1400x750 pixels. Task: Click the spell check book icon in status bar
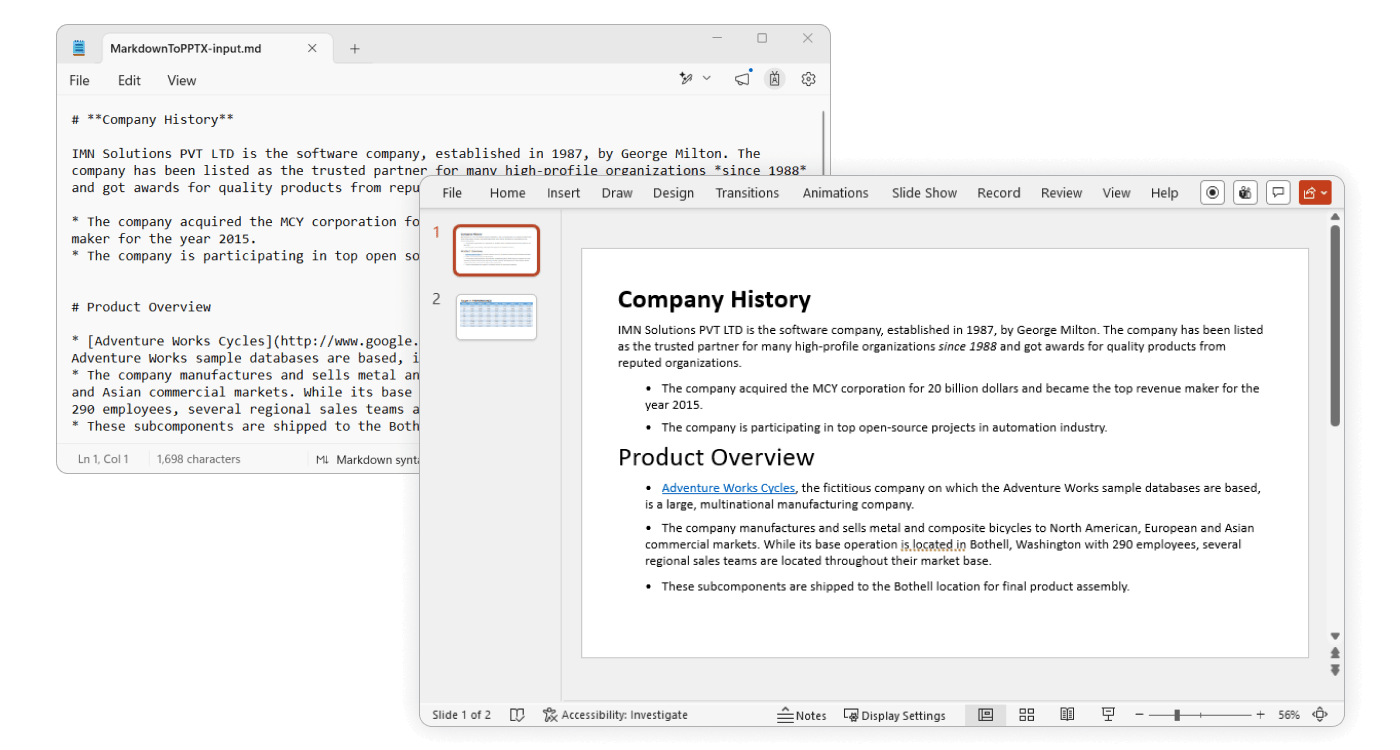tap(517, 715)
